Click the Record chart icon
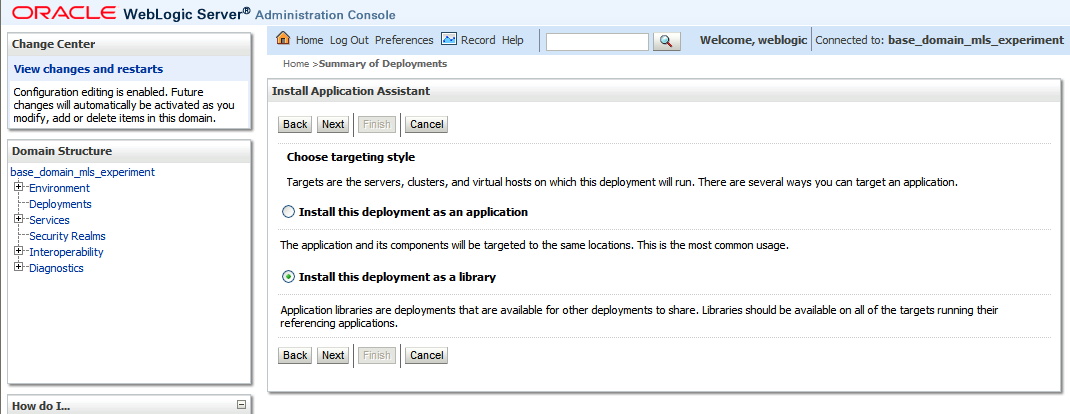Screen dimensions: 1070x414 click(448, 39)
